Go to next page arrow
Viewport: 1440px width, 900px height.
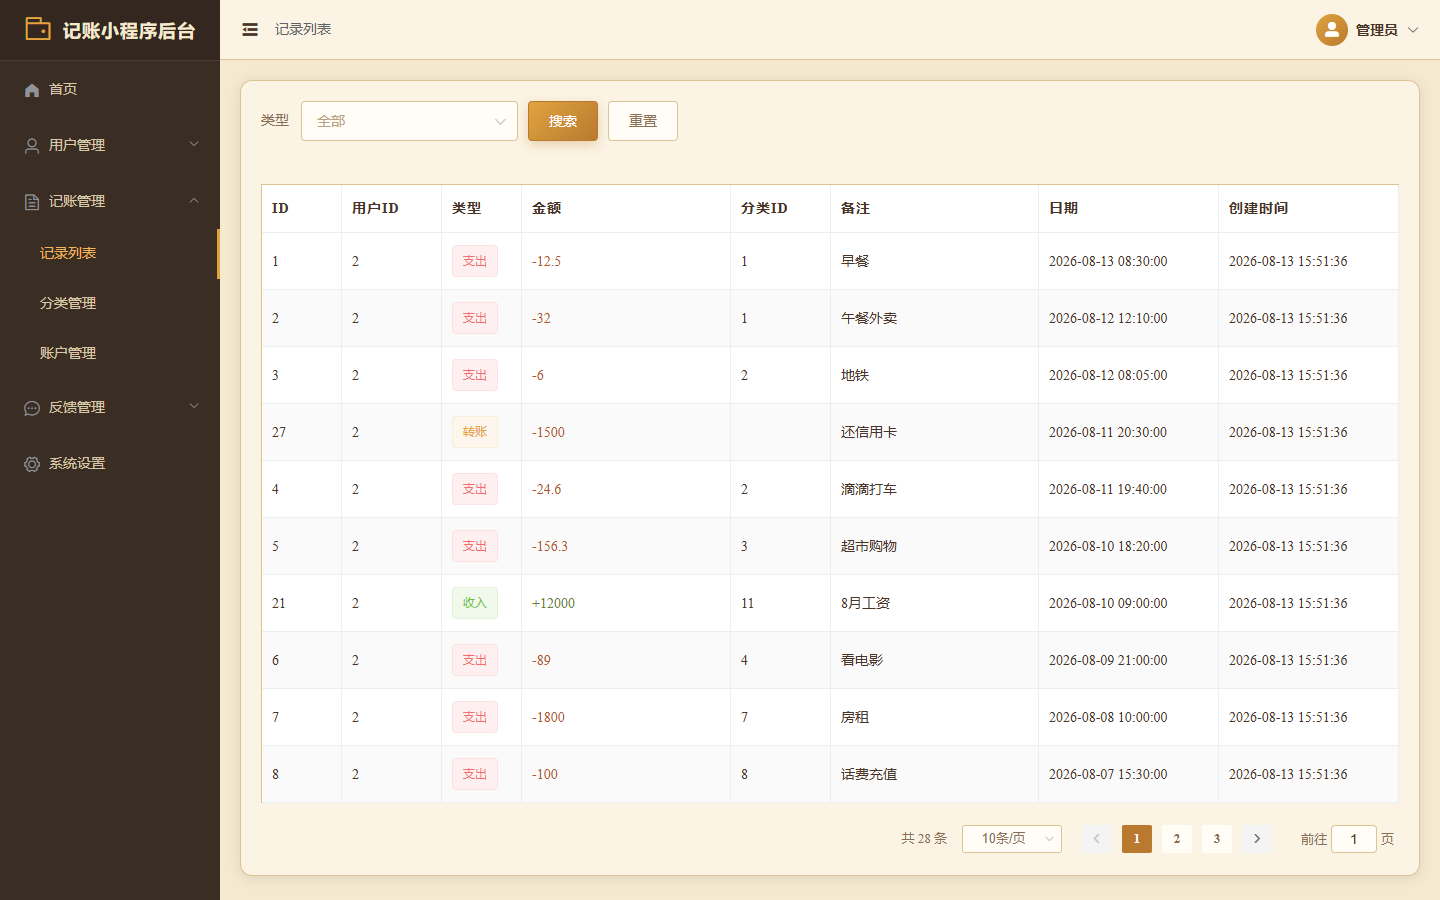1257,839
